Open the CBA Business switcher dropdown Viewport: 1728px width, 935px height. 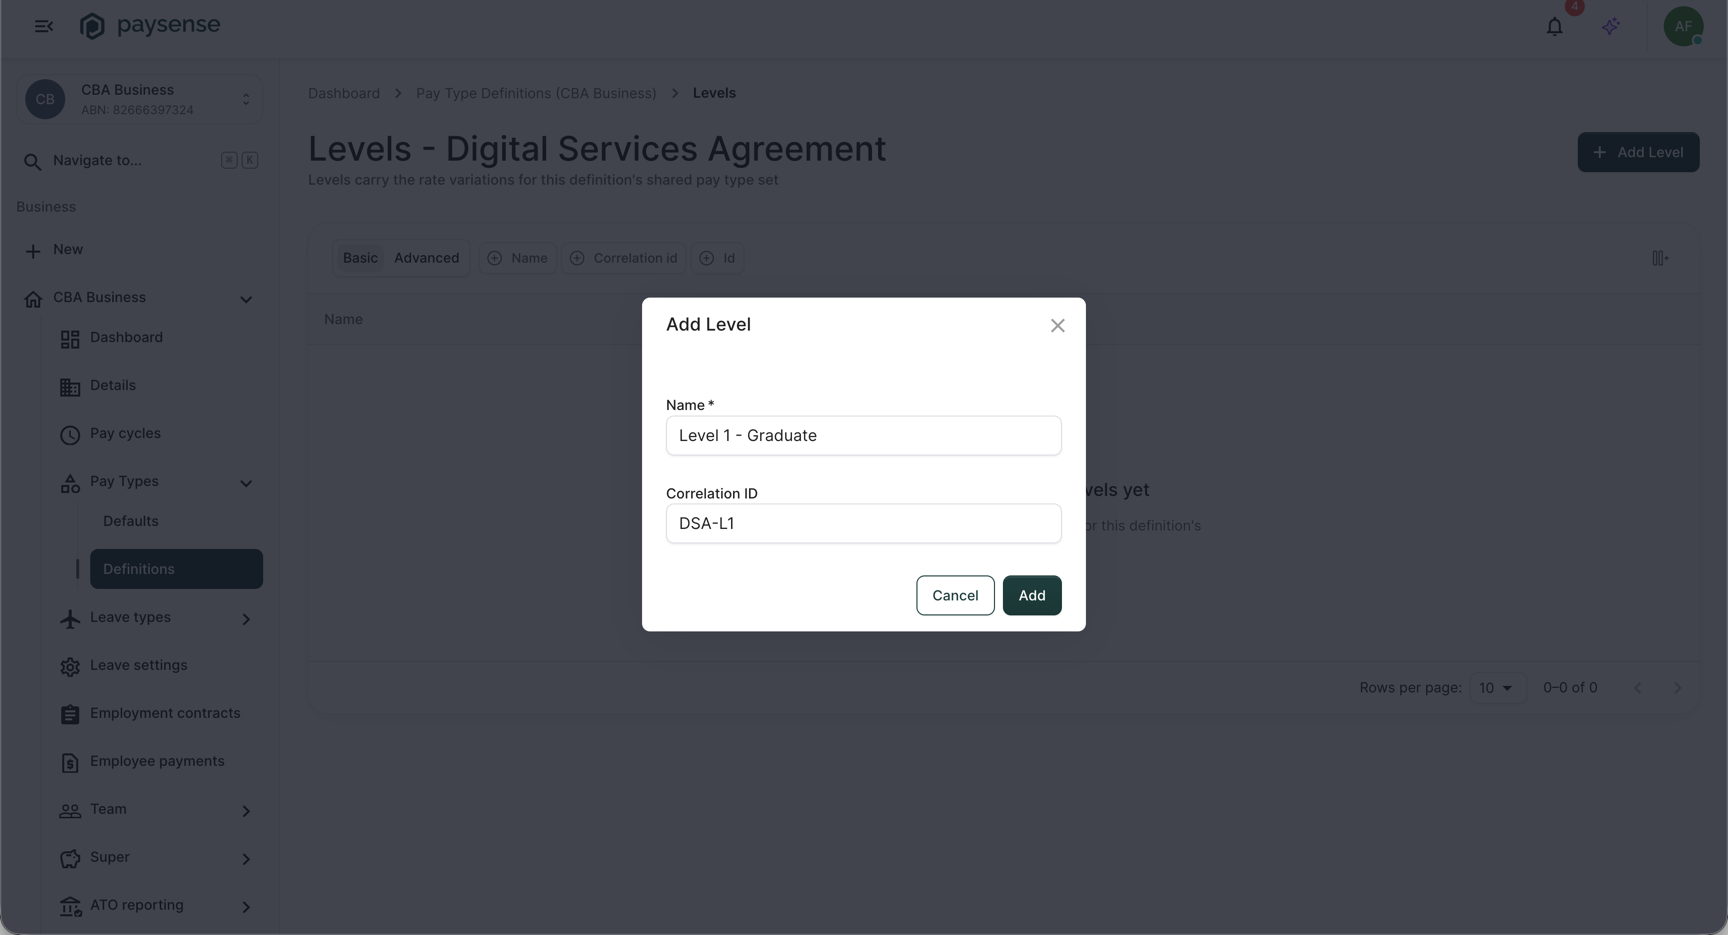[x=246, y=99]
